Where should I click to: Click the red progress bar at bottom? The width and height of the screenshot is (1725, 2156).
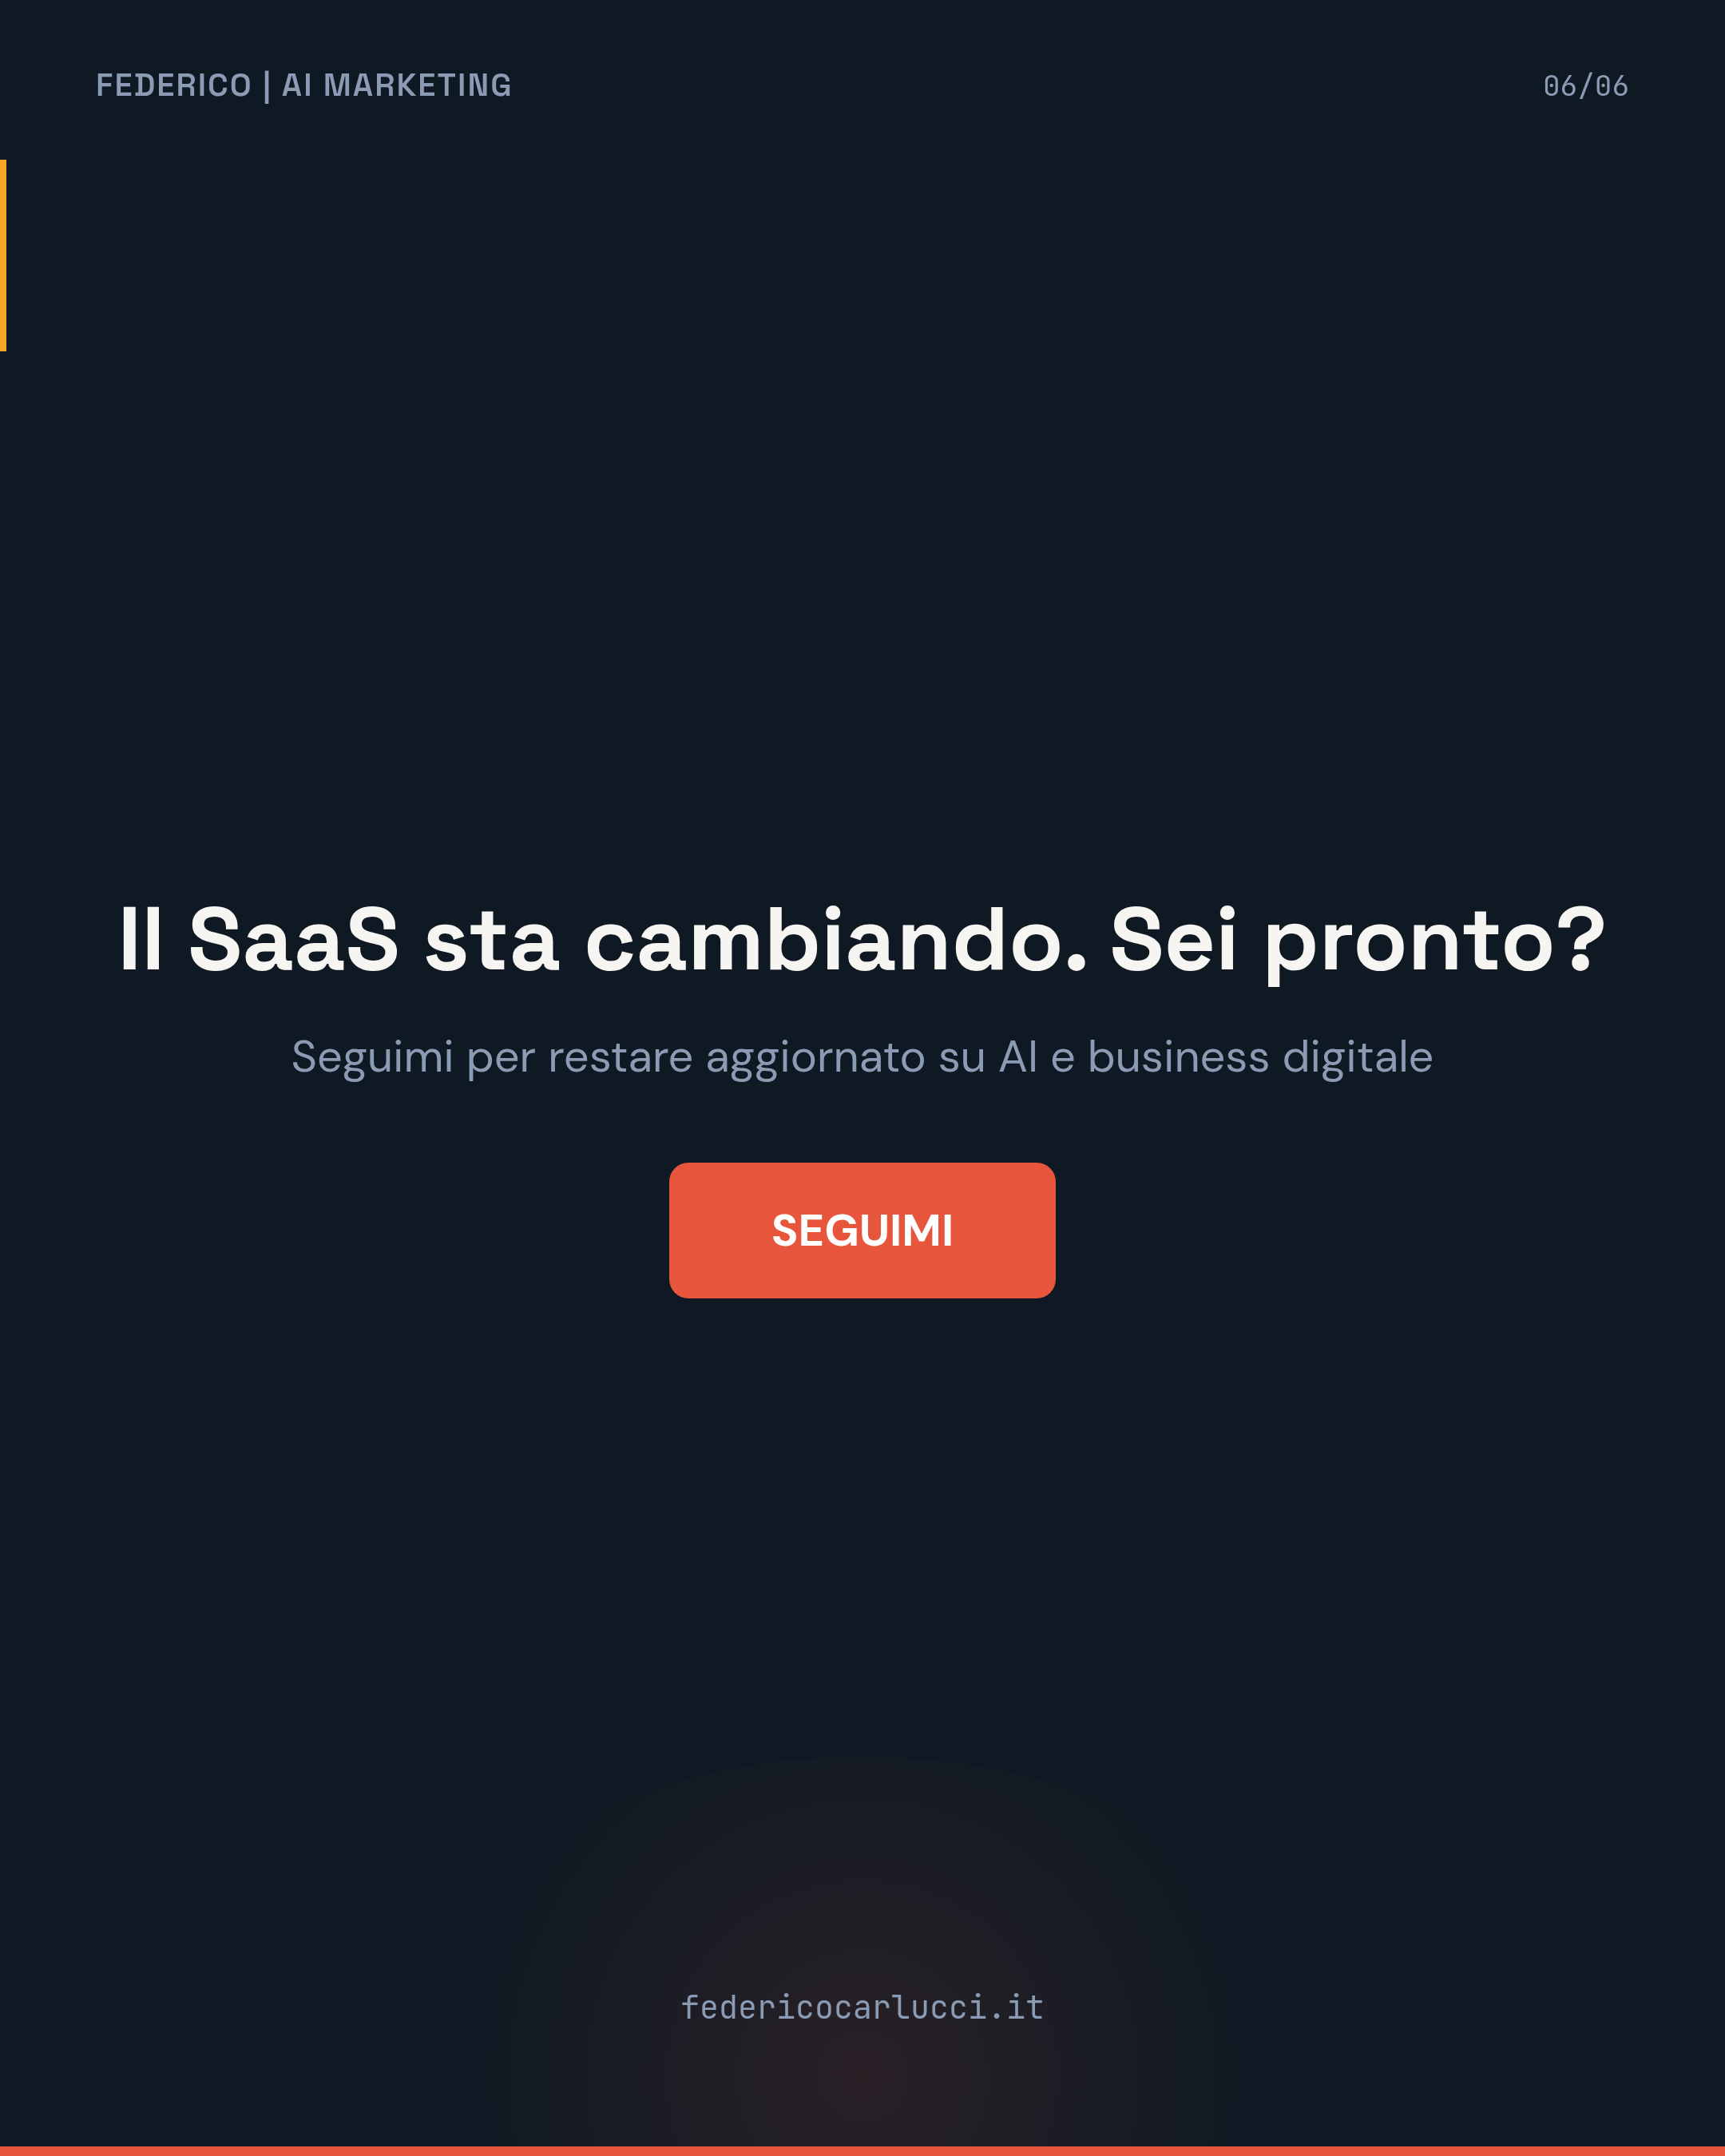pos(862,2151)
